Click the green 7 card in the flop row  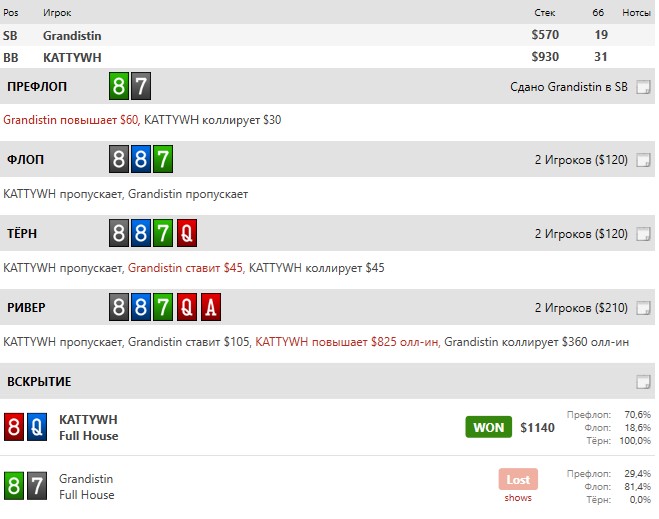(x=164, y=160)
